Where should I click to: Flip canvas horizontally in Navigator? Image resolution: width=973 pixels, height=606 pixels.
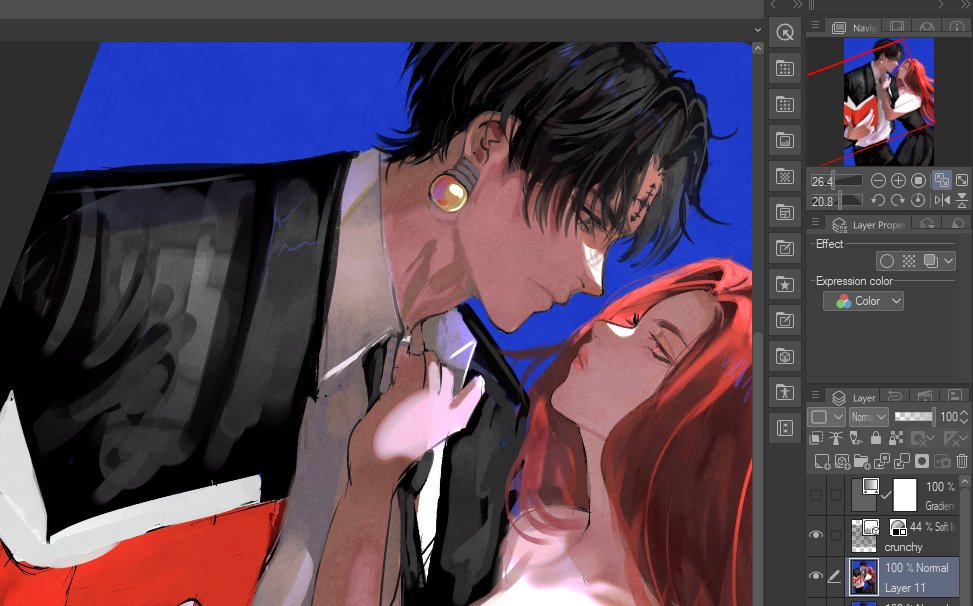click(941, 200)
